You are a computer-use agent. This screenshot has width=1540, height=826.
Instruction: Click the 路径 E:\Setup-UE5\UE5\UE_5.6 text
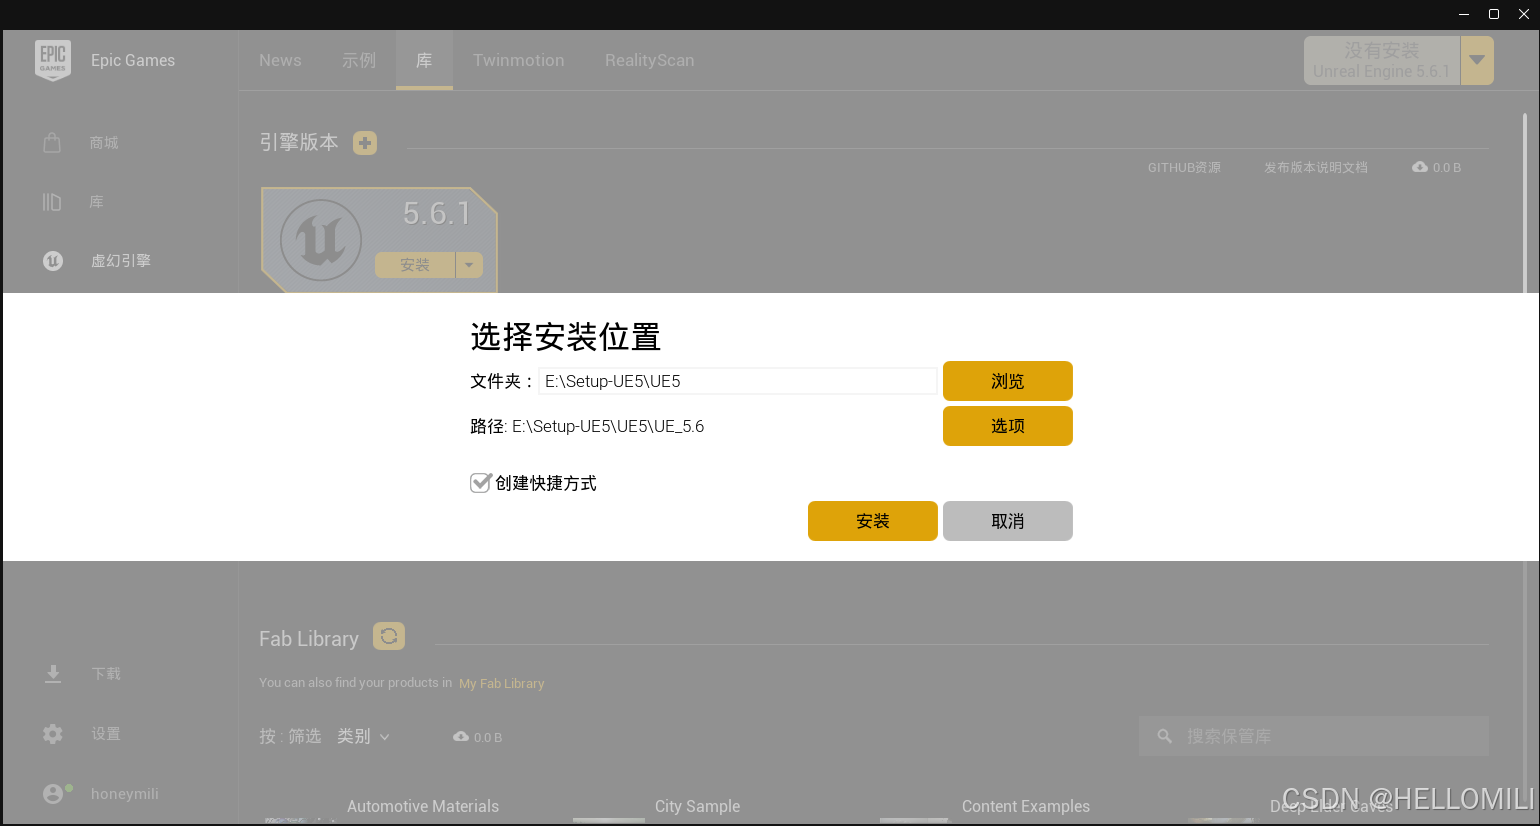pos(587,426)
